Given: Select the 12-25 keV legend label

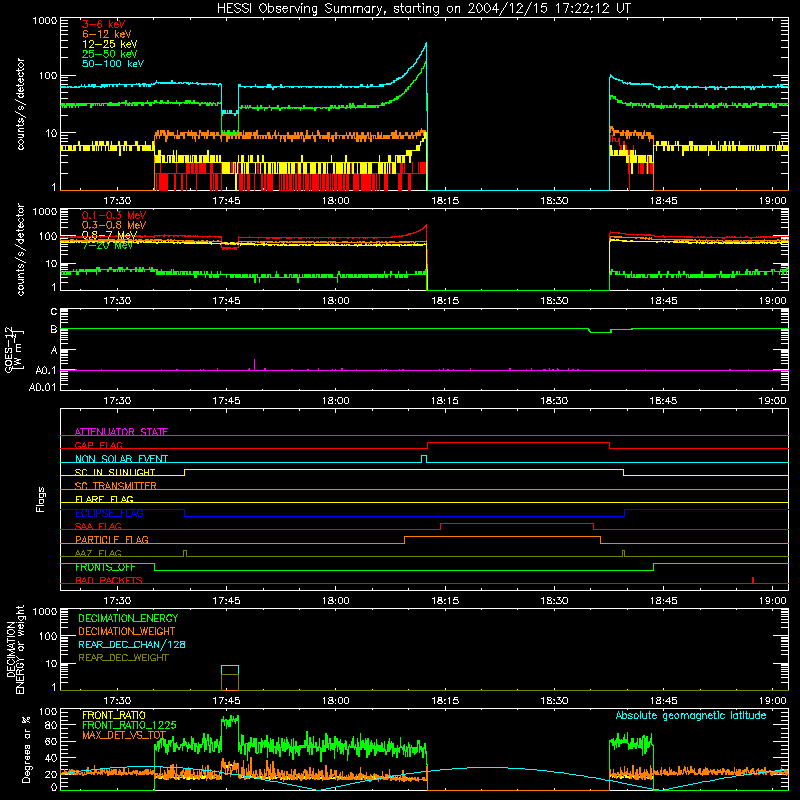Looking at the screenshot, I should click(110, 44).
